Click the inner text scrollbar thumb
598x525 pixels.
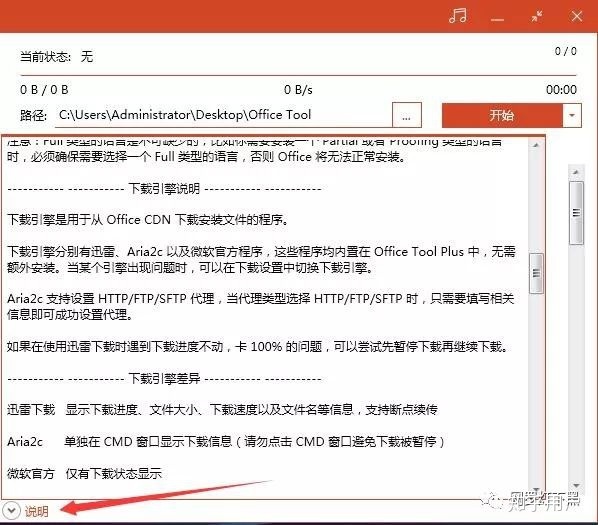pyautogui.click(x=536, y=273)
